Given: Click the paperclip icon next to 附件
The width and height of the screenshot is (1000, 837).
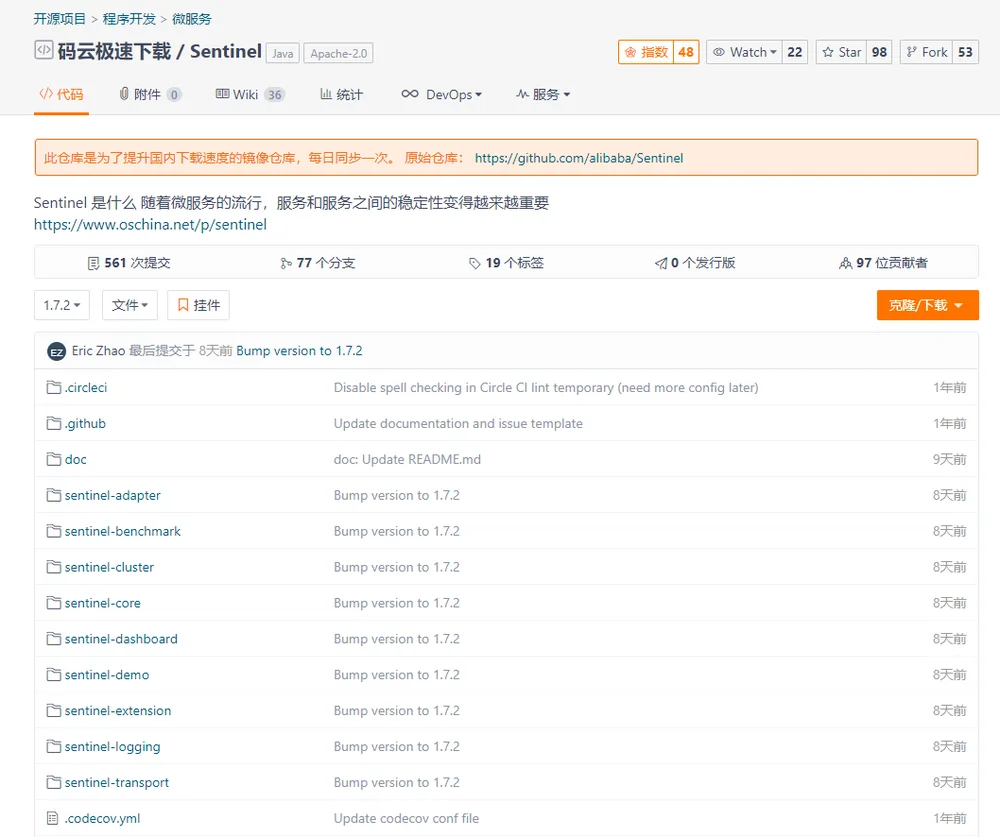Looking at the screenshot, I should pos(124,94).
